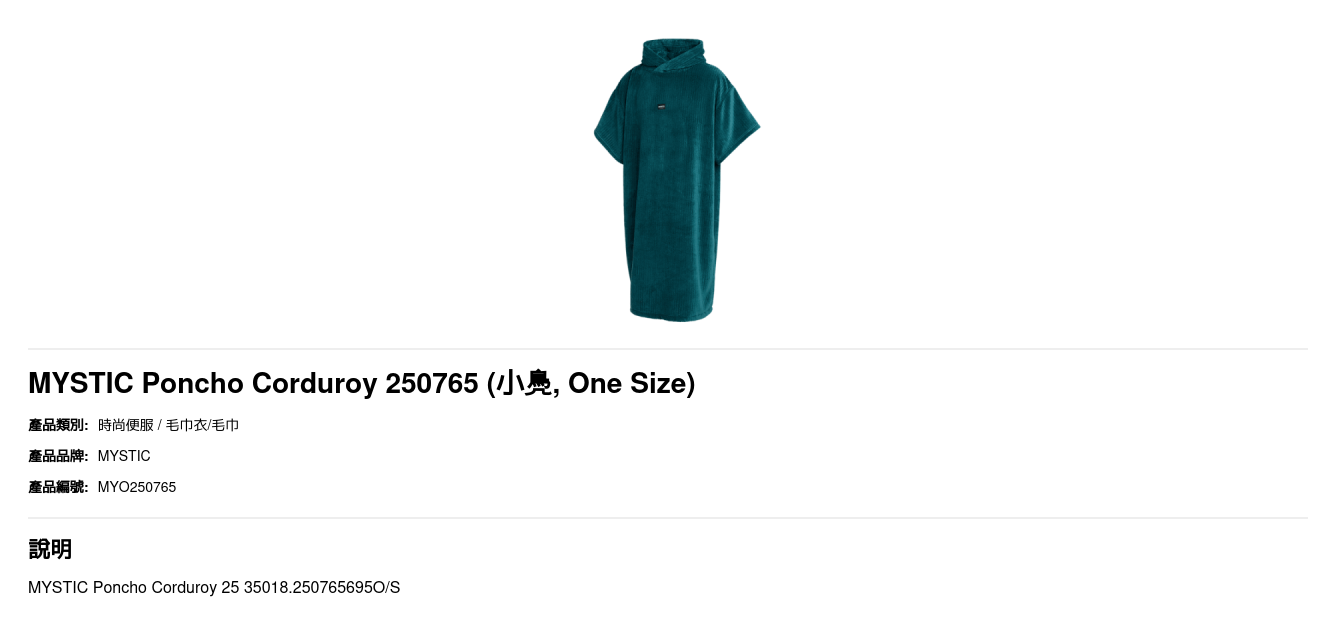Select the product code MYO250765
Image resolution: width=1328 pixels, height=627 pixels.
pyautogui.click(x=137, y=487)
